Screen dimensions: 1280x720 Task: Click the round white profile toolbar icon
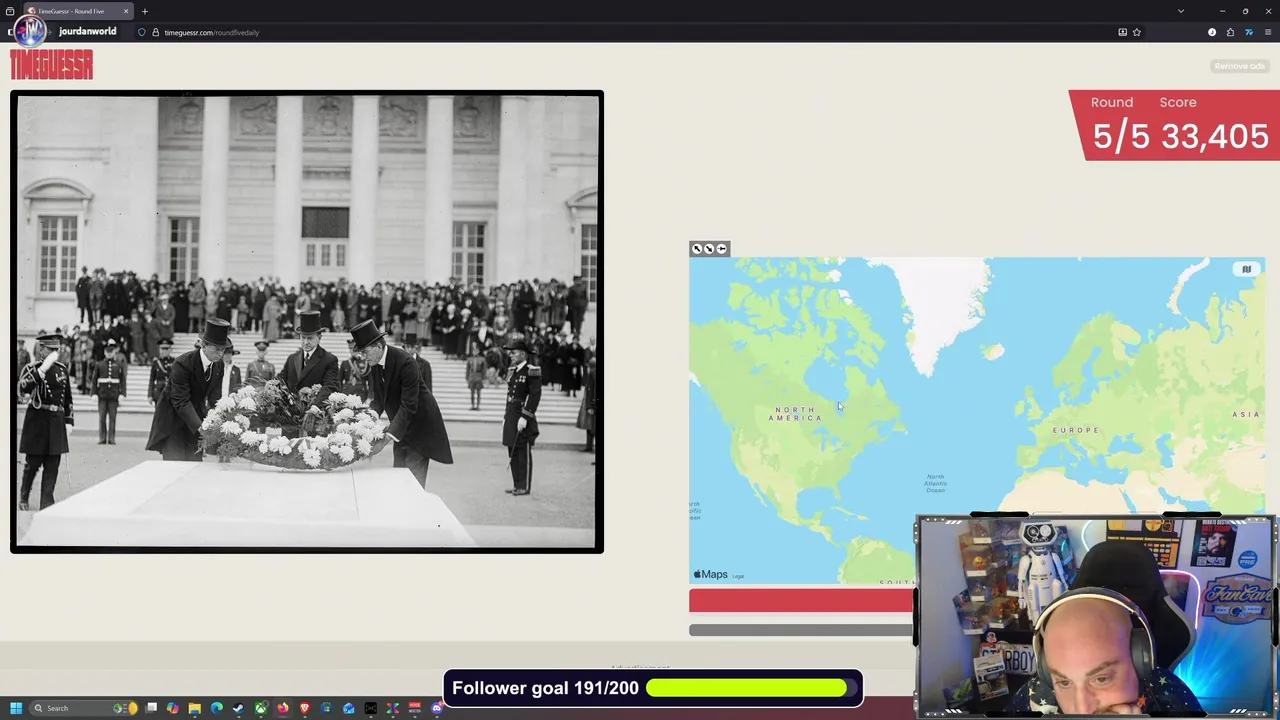pyautogui.click(x=1212, y=32)
